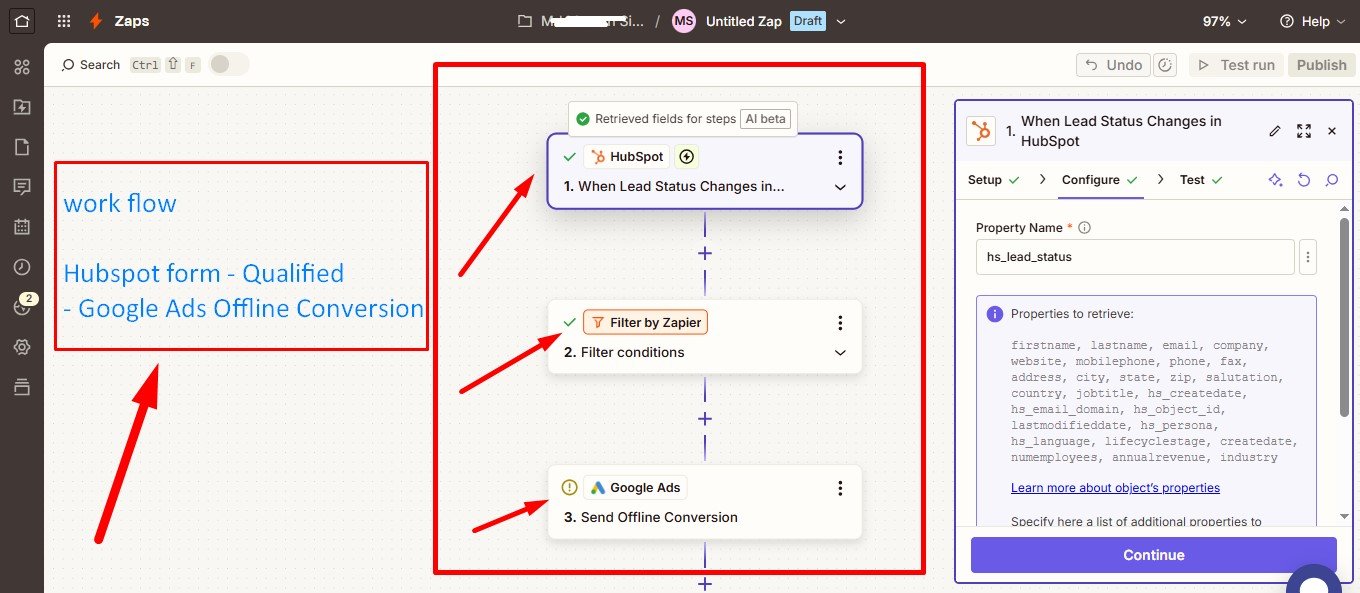This screenshot has height=593, width=1360.
Task: Click the AI beta badge
Action: (x=766, y=119)
